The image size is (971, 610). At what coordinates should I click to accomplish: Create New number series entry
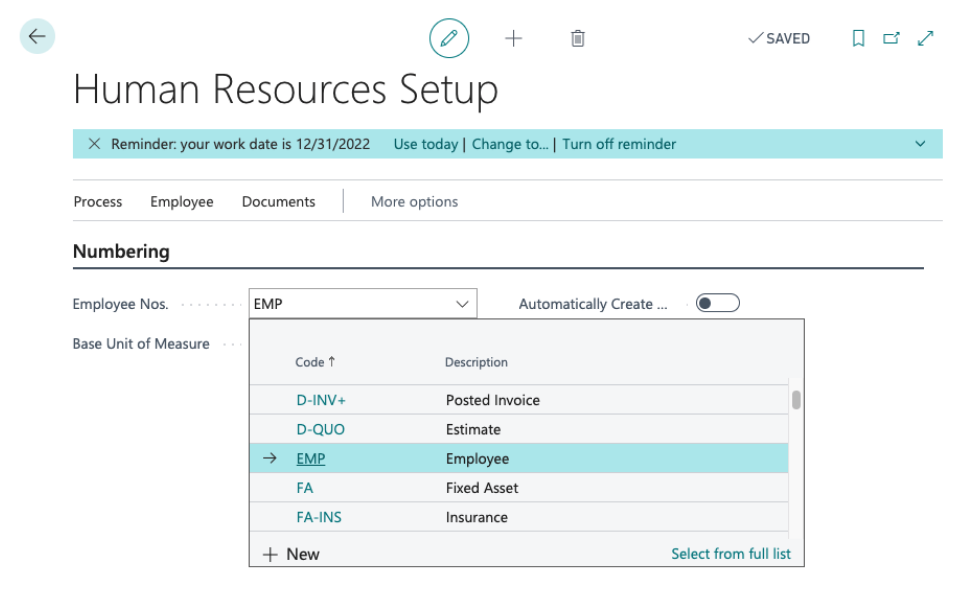click(291, 554)
